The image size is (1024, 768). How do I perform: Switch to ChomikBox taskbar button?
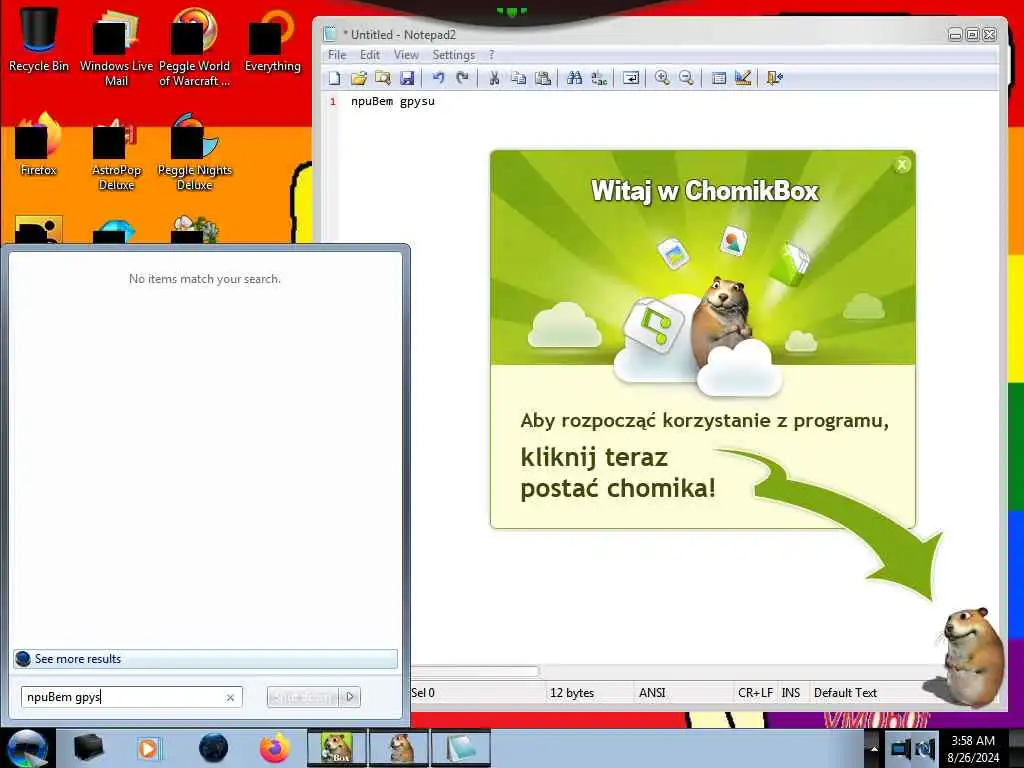337,748
